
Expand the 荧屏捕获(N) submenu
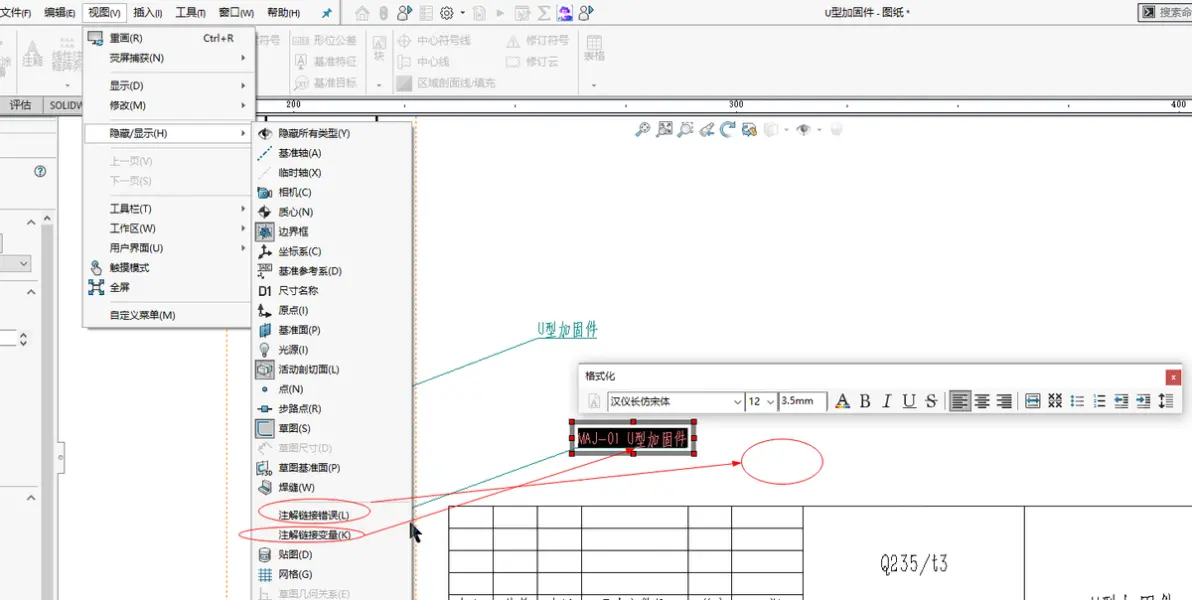point(168,58)
